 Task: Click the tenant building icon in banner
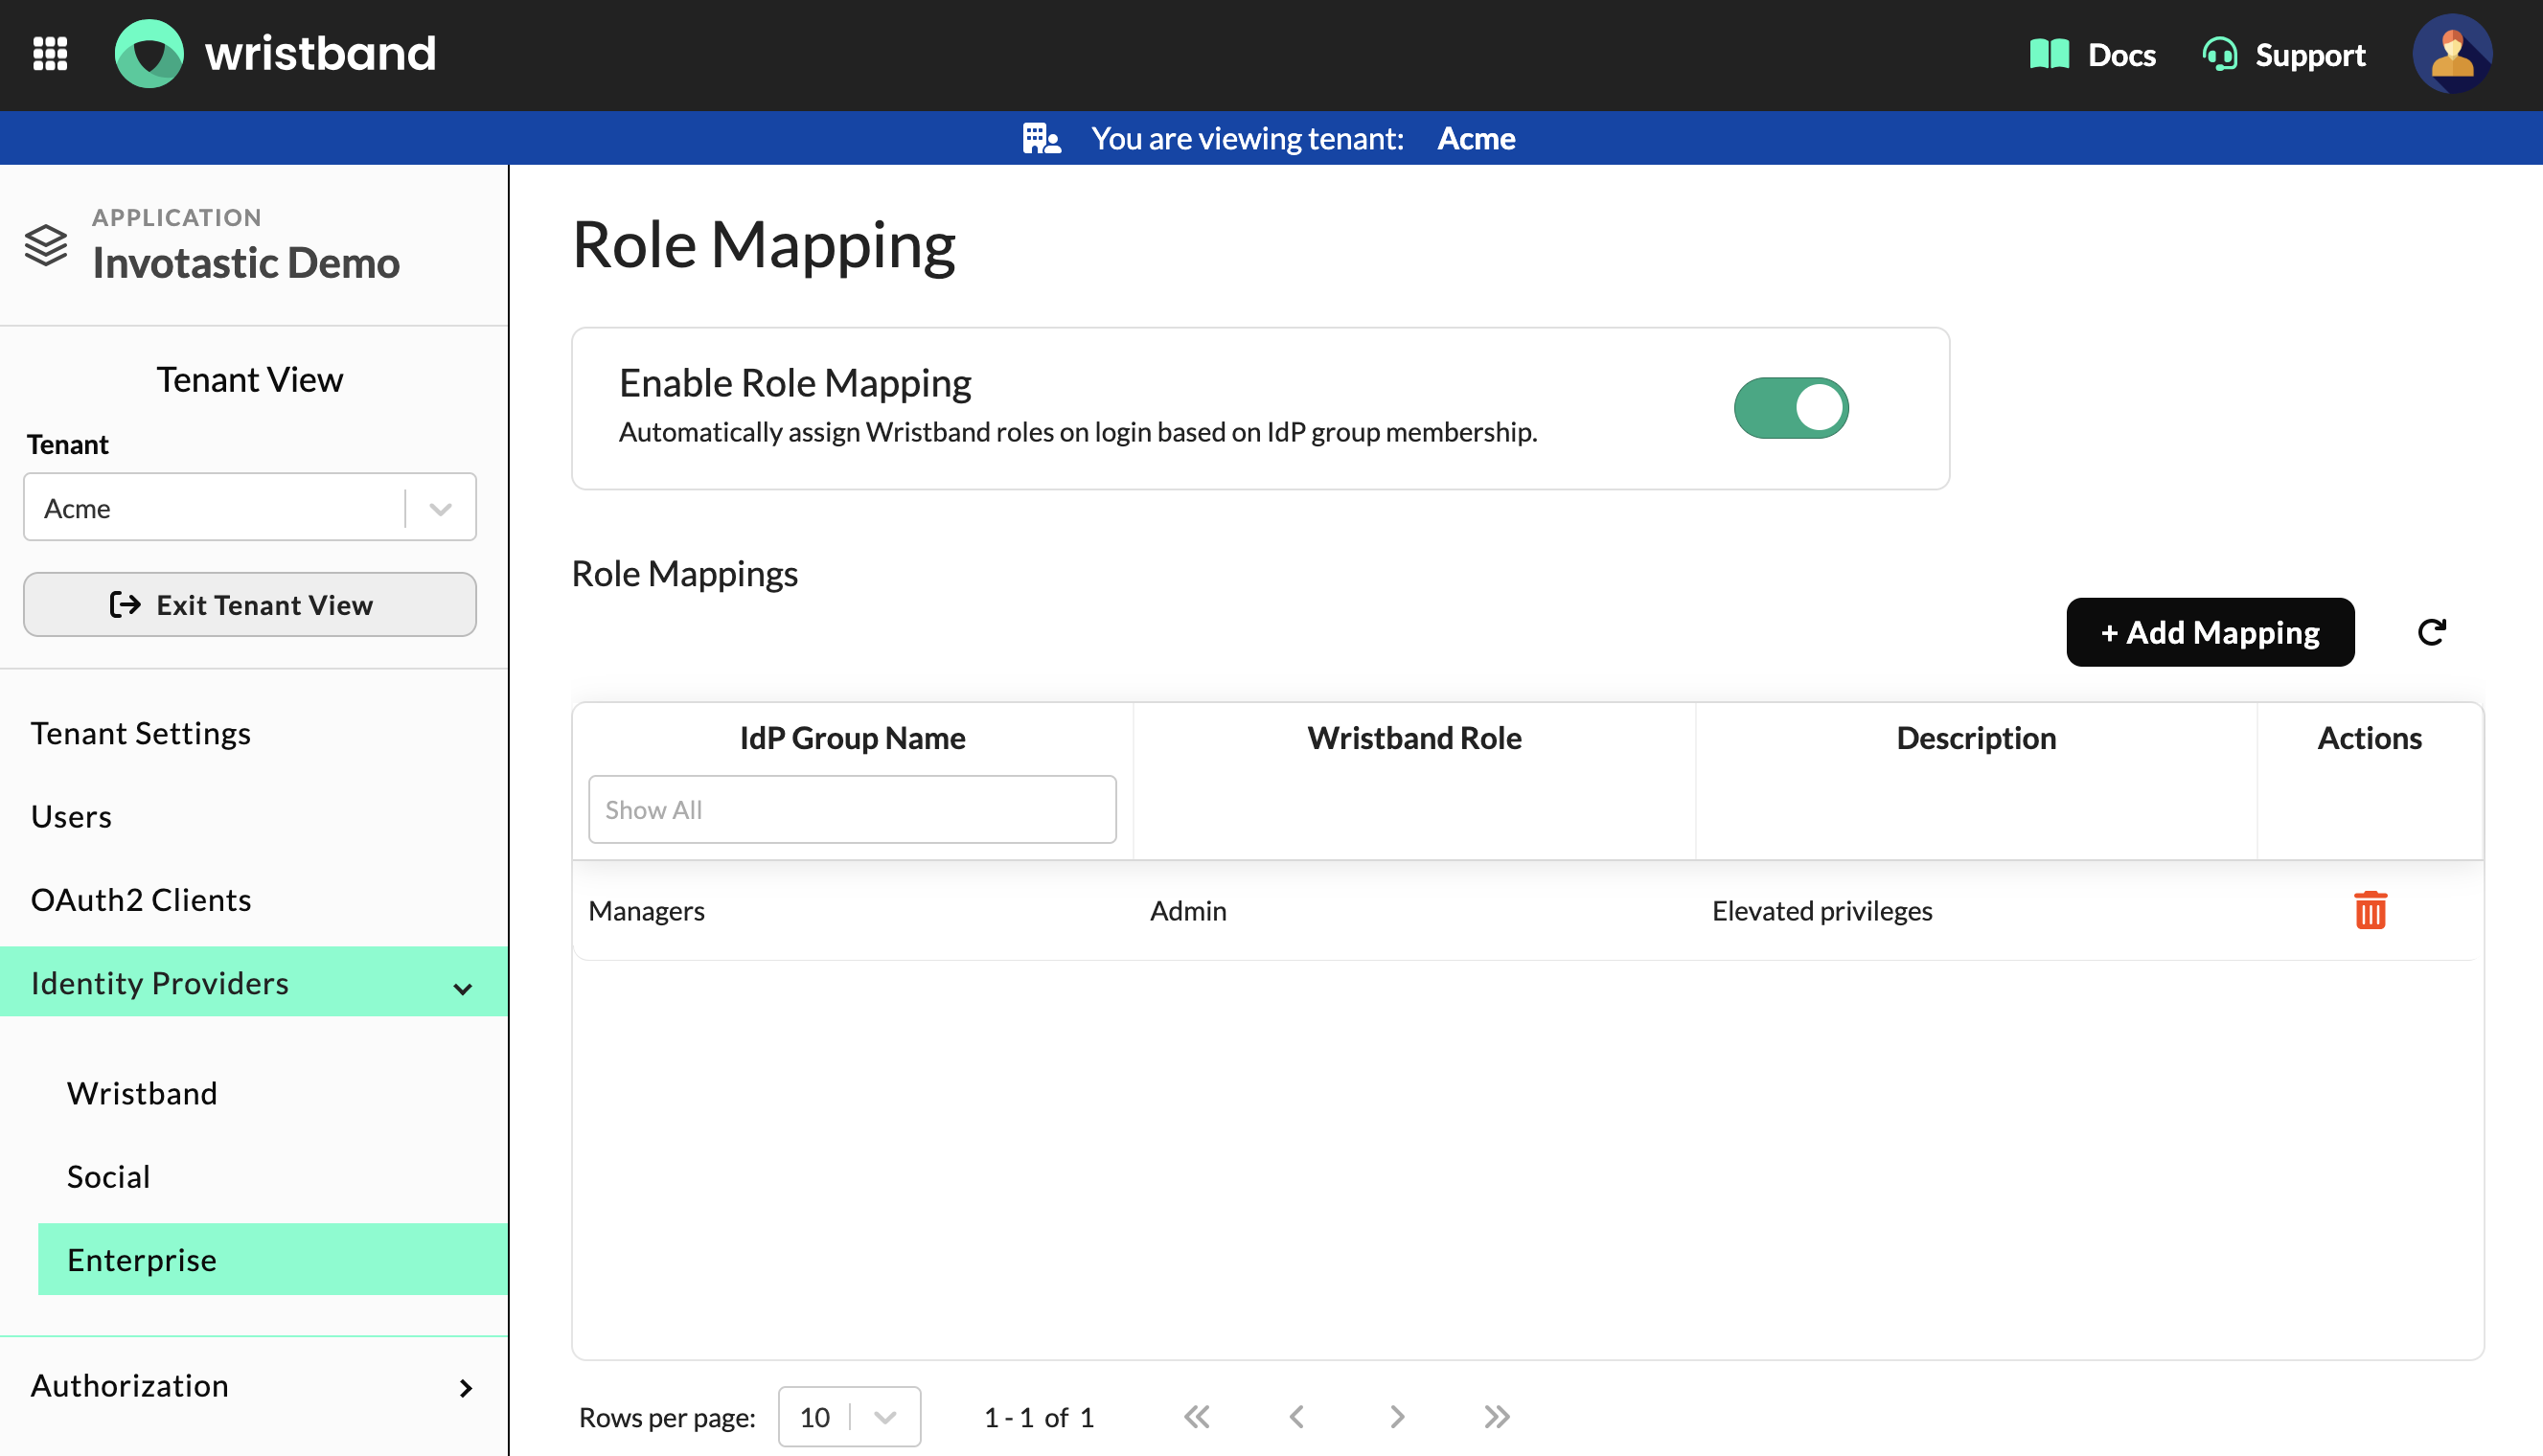[x=1041, y=138]
